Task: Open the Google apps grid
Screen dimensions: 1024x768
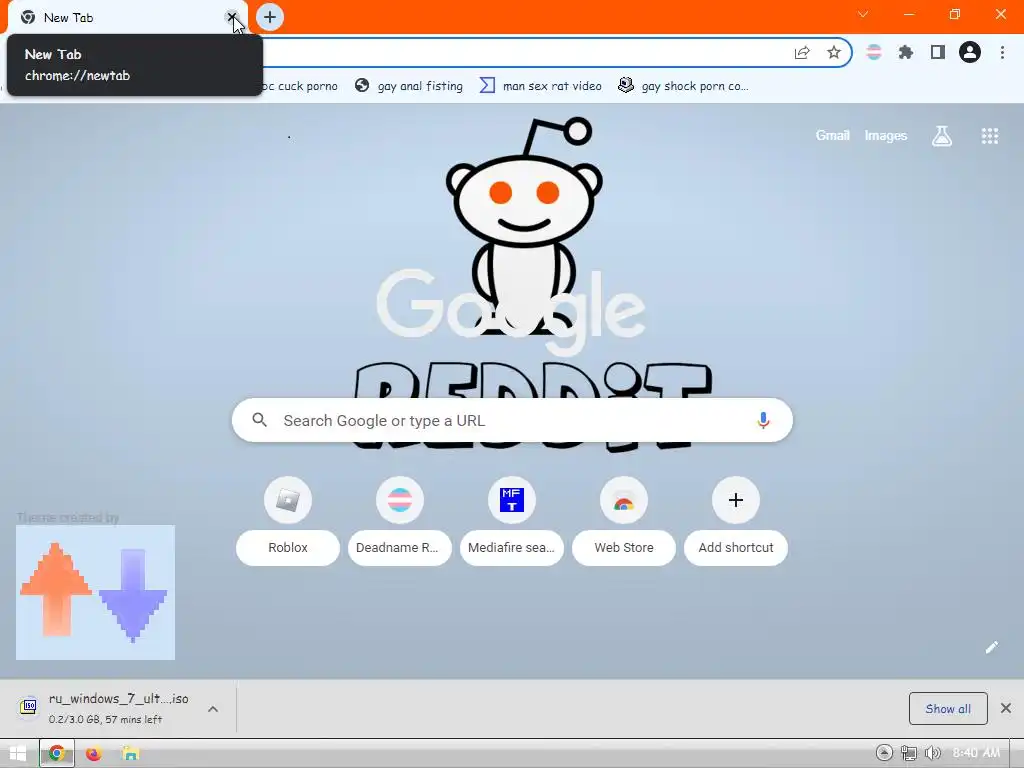Action: pos(989,136)
